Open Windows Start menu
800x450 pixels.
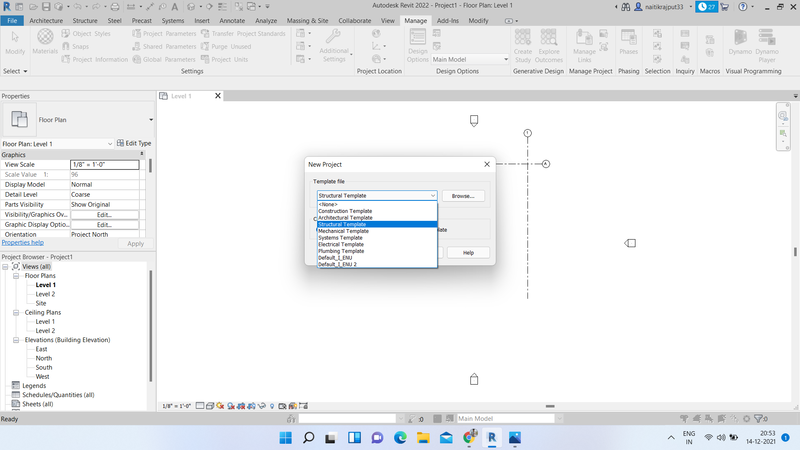[286, 438]
